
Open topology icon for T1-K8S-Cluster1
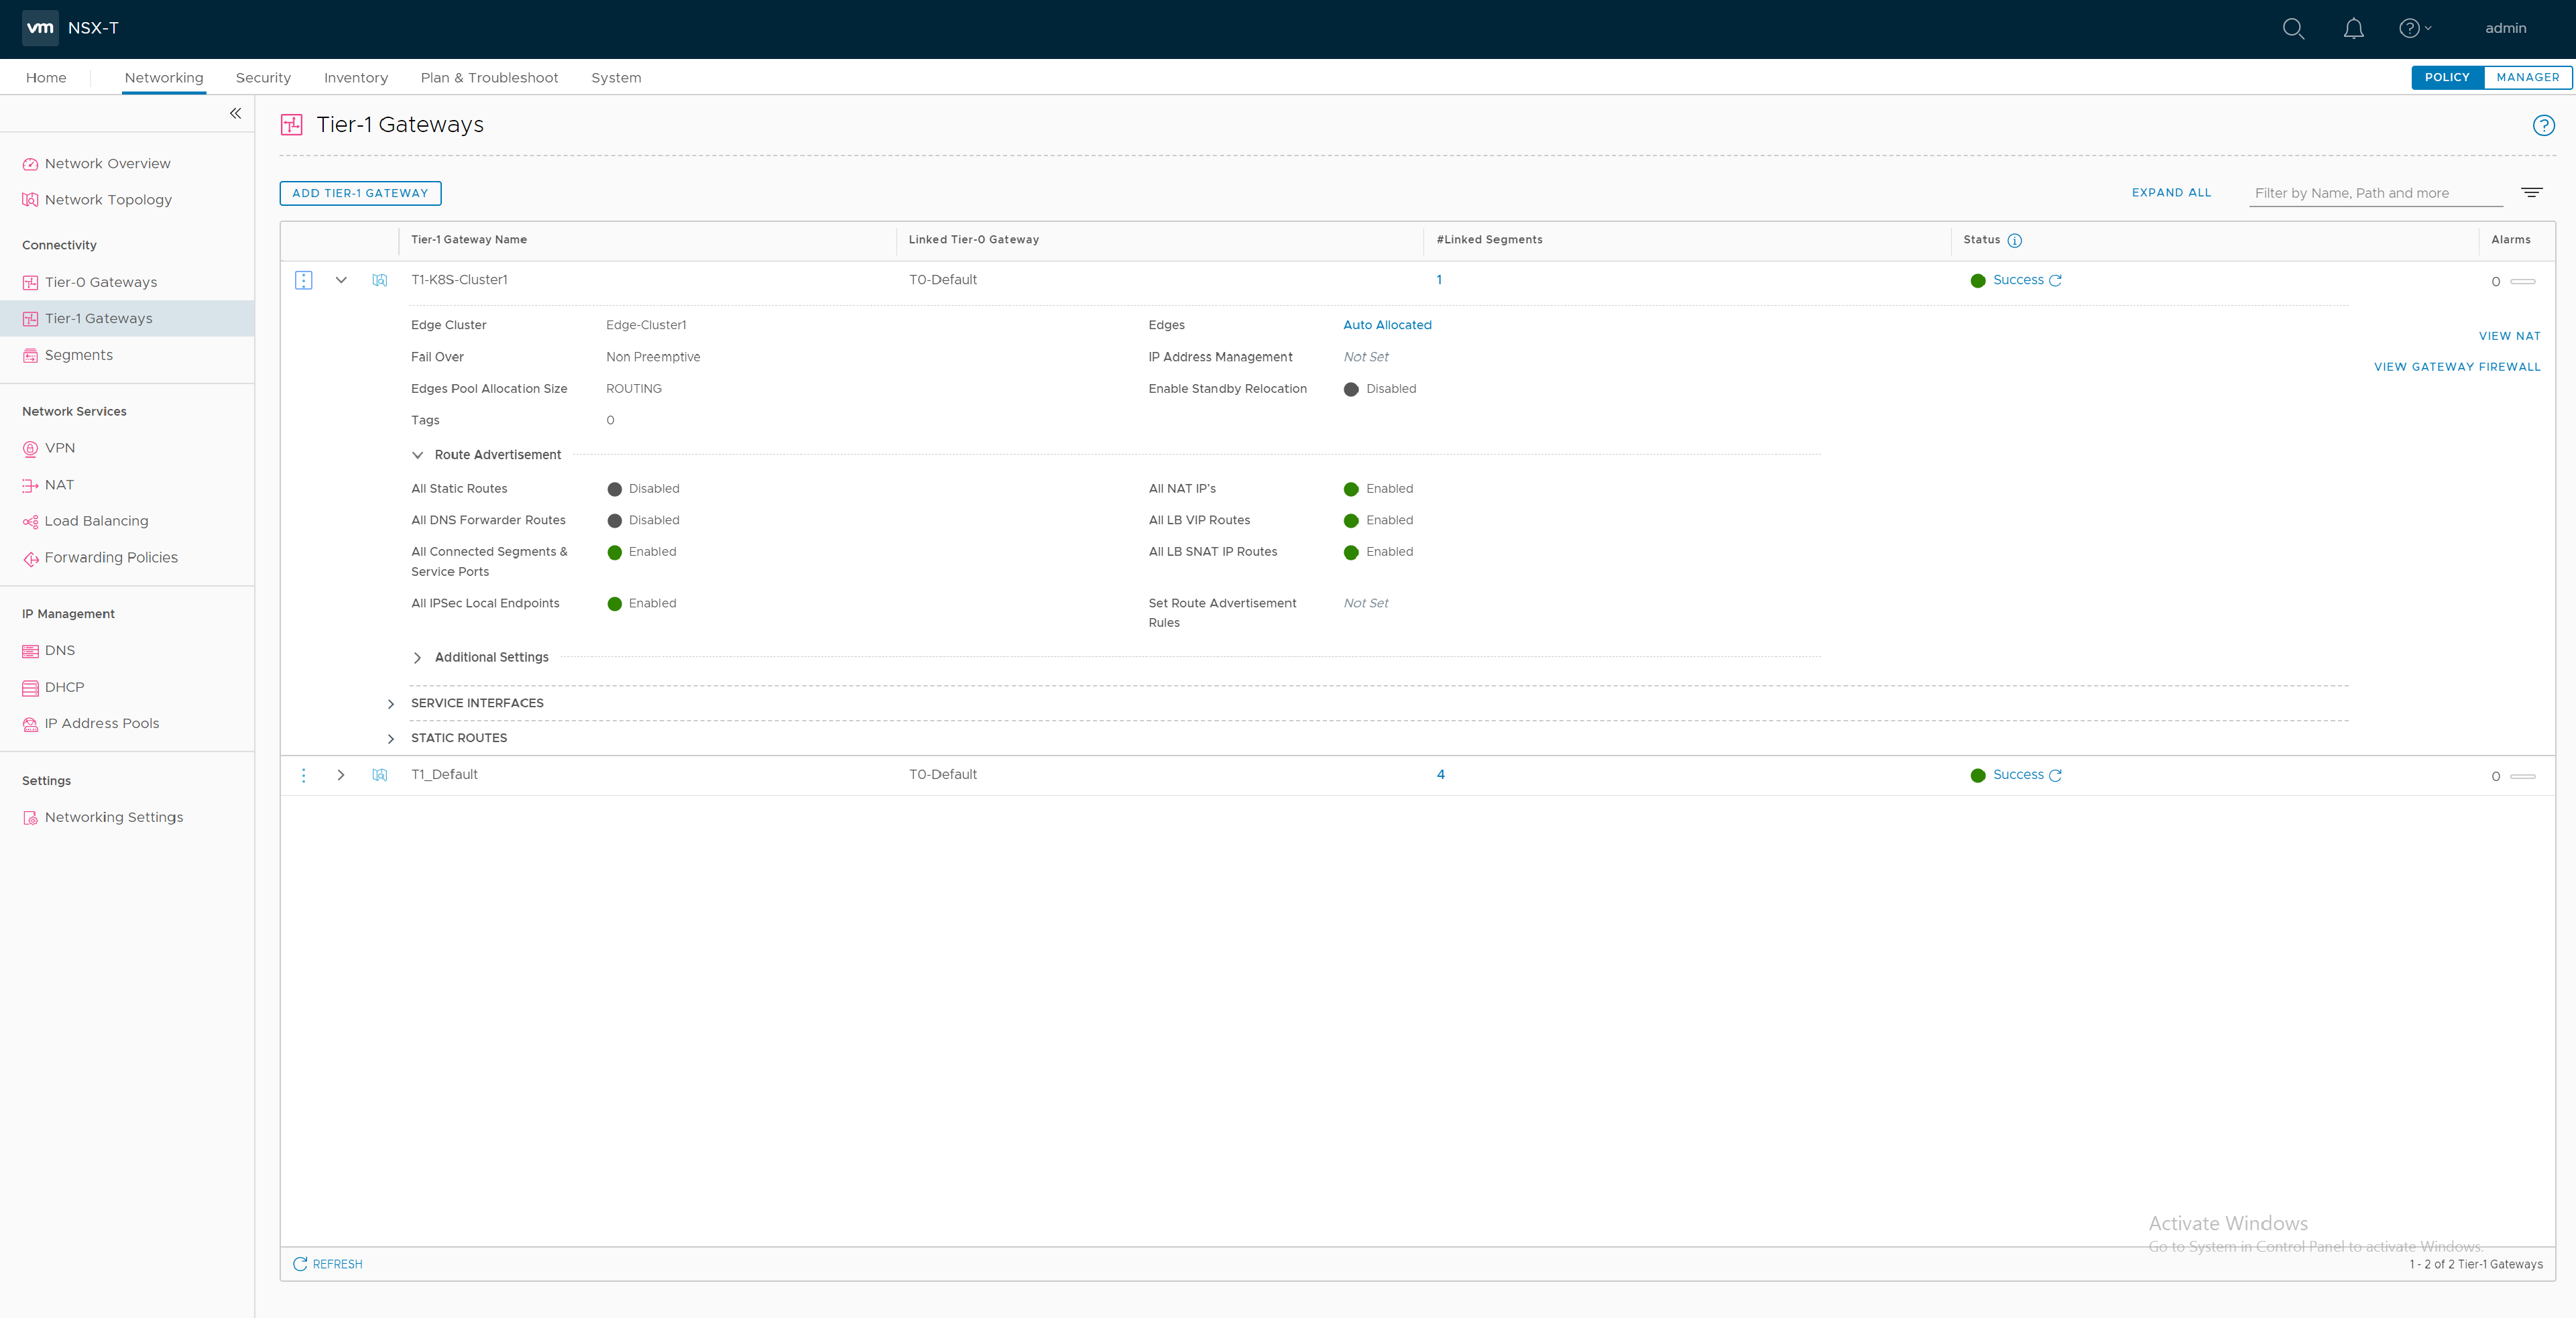[380, 280]
